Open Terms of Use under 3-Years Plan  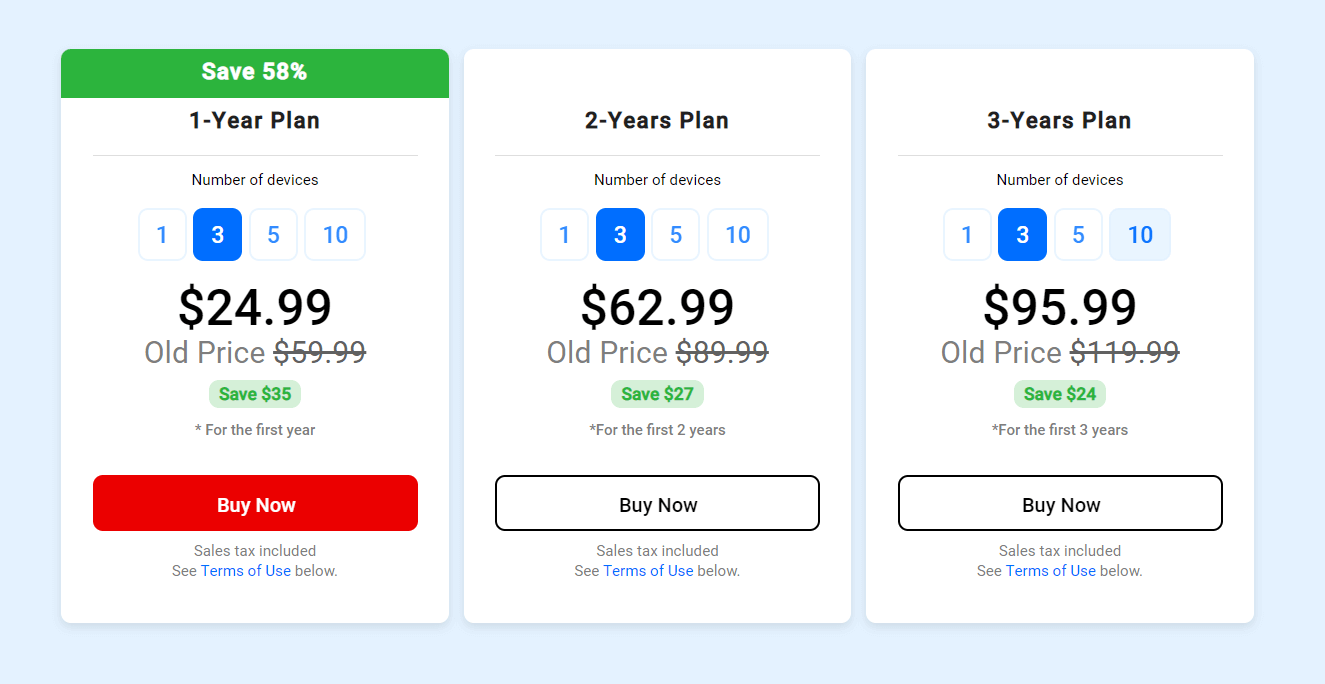click(1051, 571)
